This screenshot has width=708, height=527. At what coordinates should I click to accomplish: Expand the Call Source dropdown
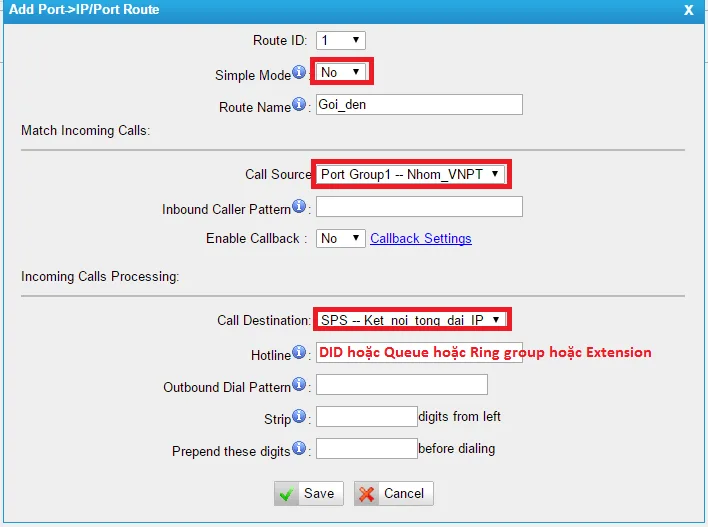410,174
